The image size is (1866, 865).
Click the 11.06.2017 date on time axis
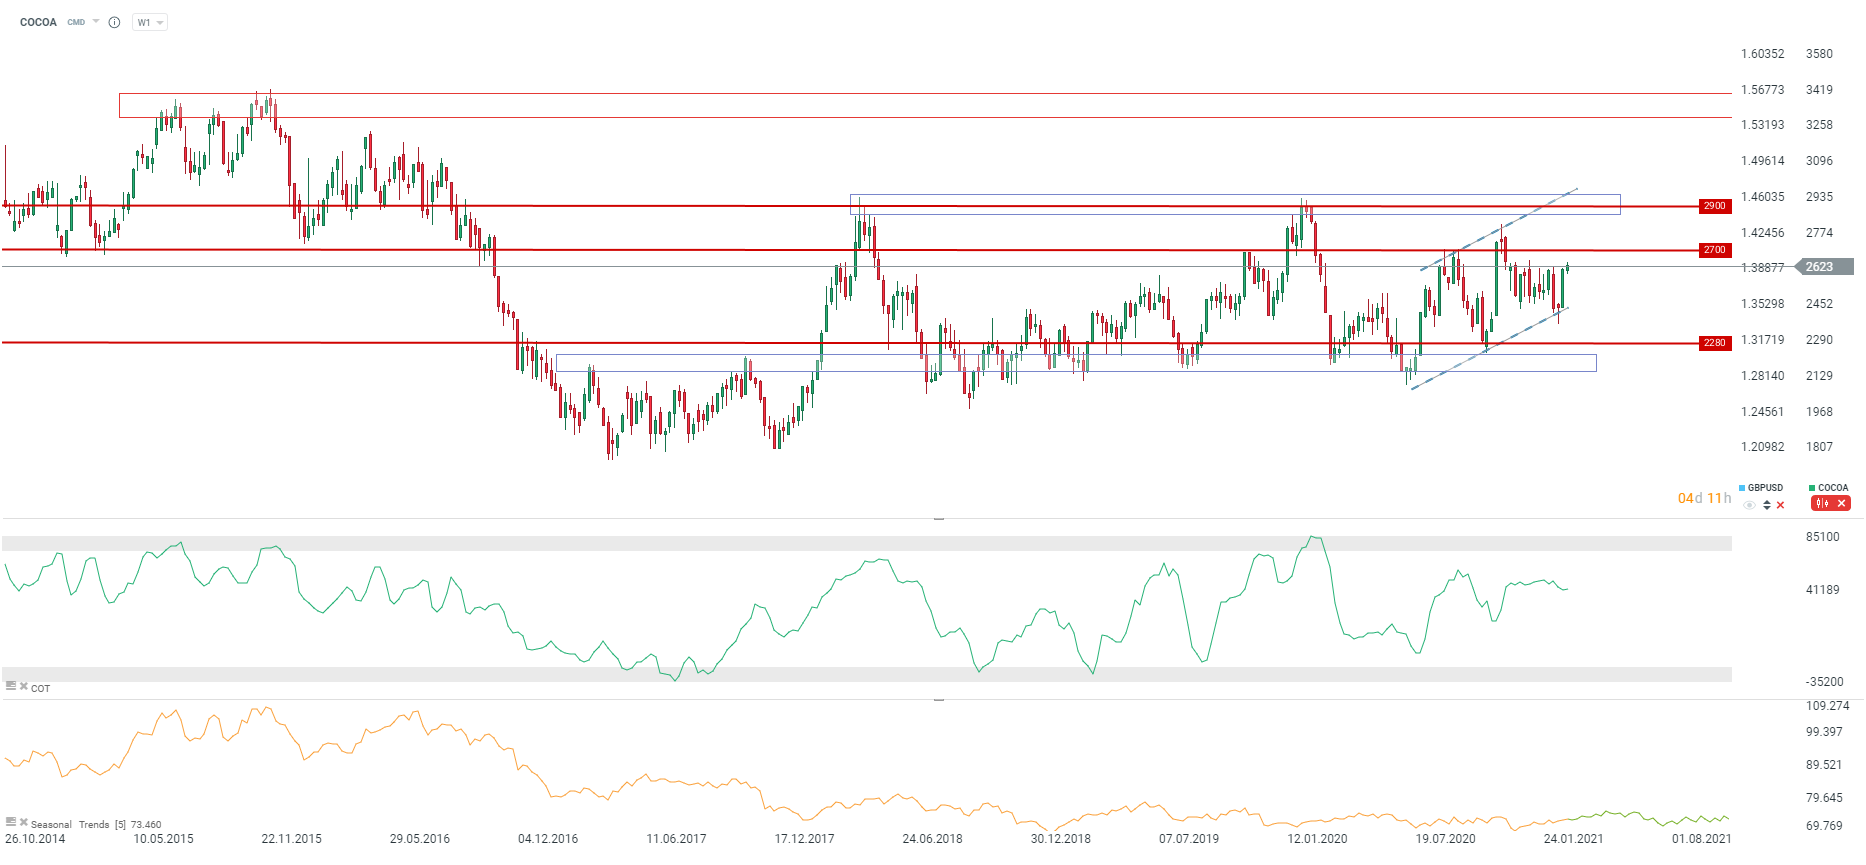[676, 839]
